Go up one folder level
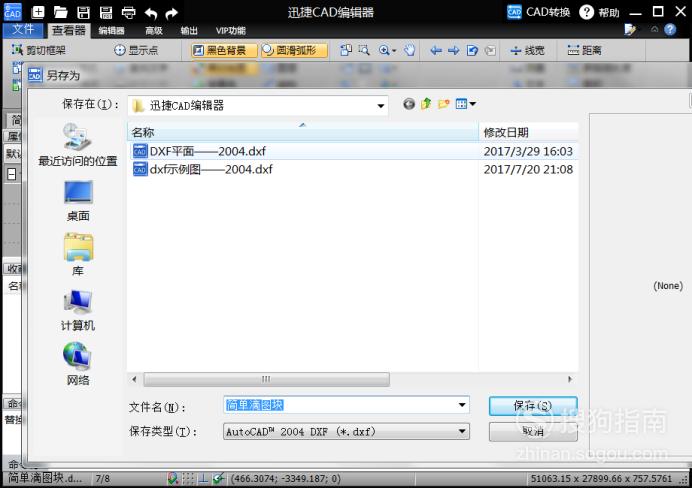Screen dimensions: 692x488 (426, 104)
